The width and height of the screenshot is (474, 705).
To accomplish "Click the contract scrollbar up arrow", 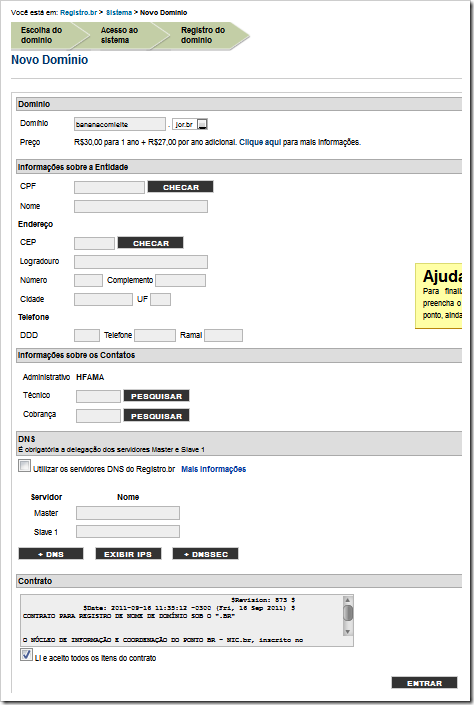I will (347, 601).
